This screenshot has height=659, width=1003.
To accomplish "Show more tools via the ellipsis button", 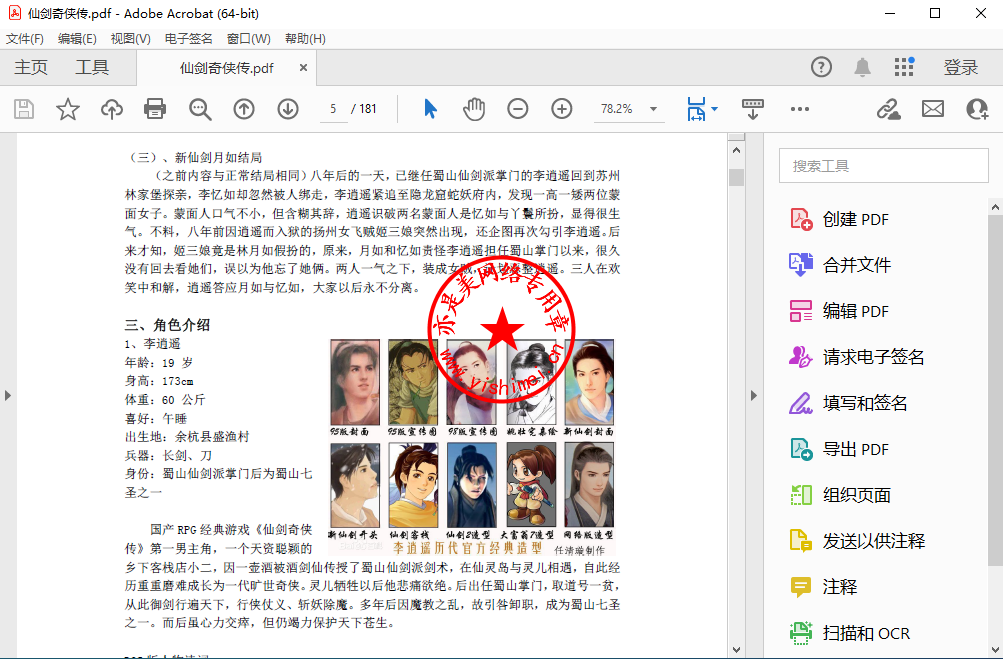I will [x=800, y=109].
